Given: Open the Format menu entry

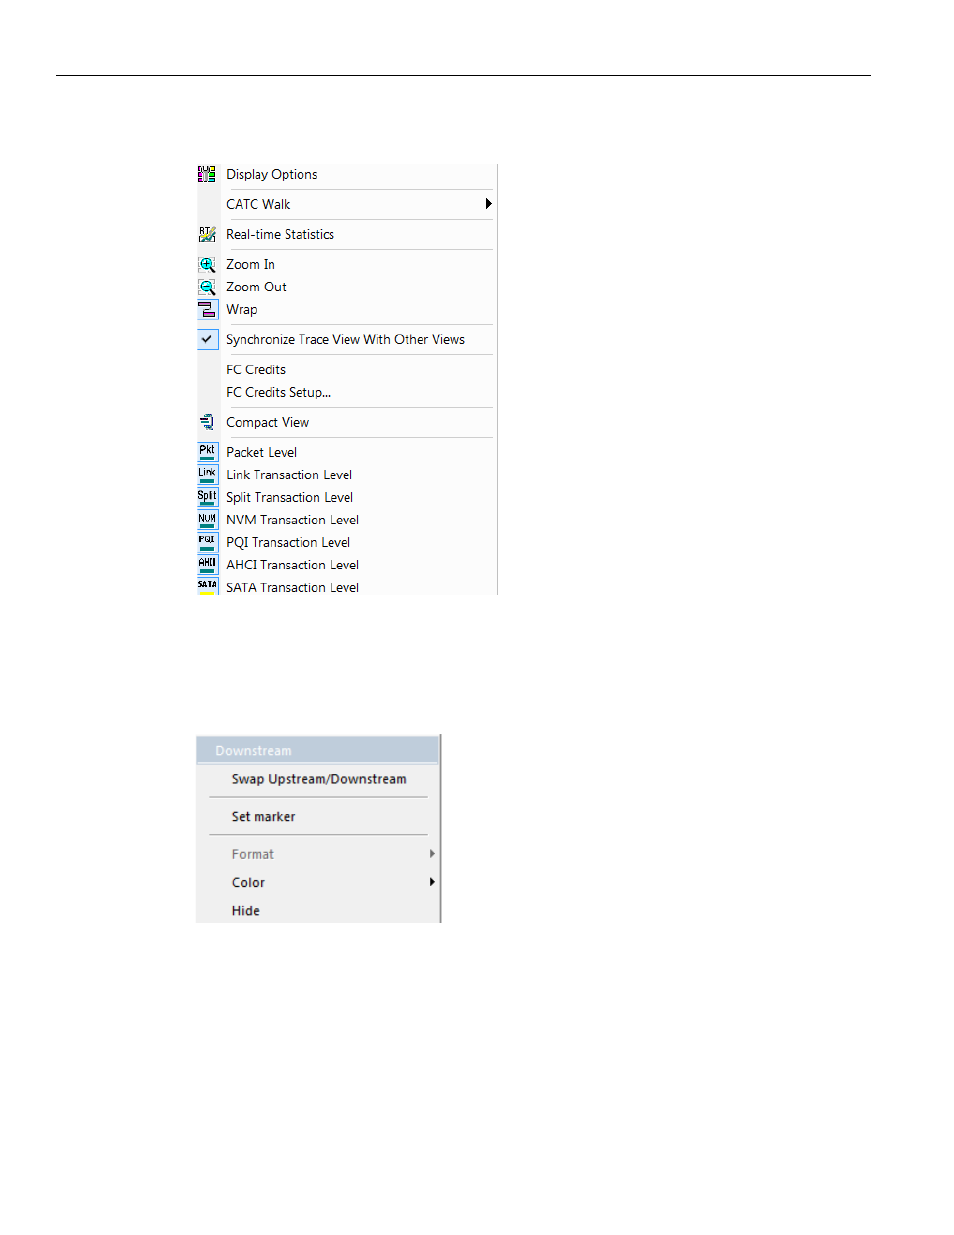Looking at the screenshot, I should click(x=252, y=854).
